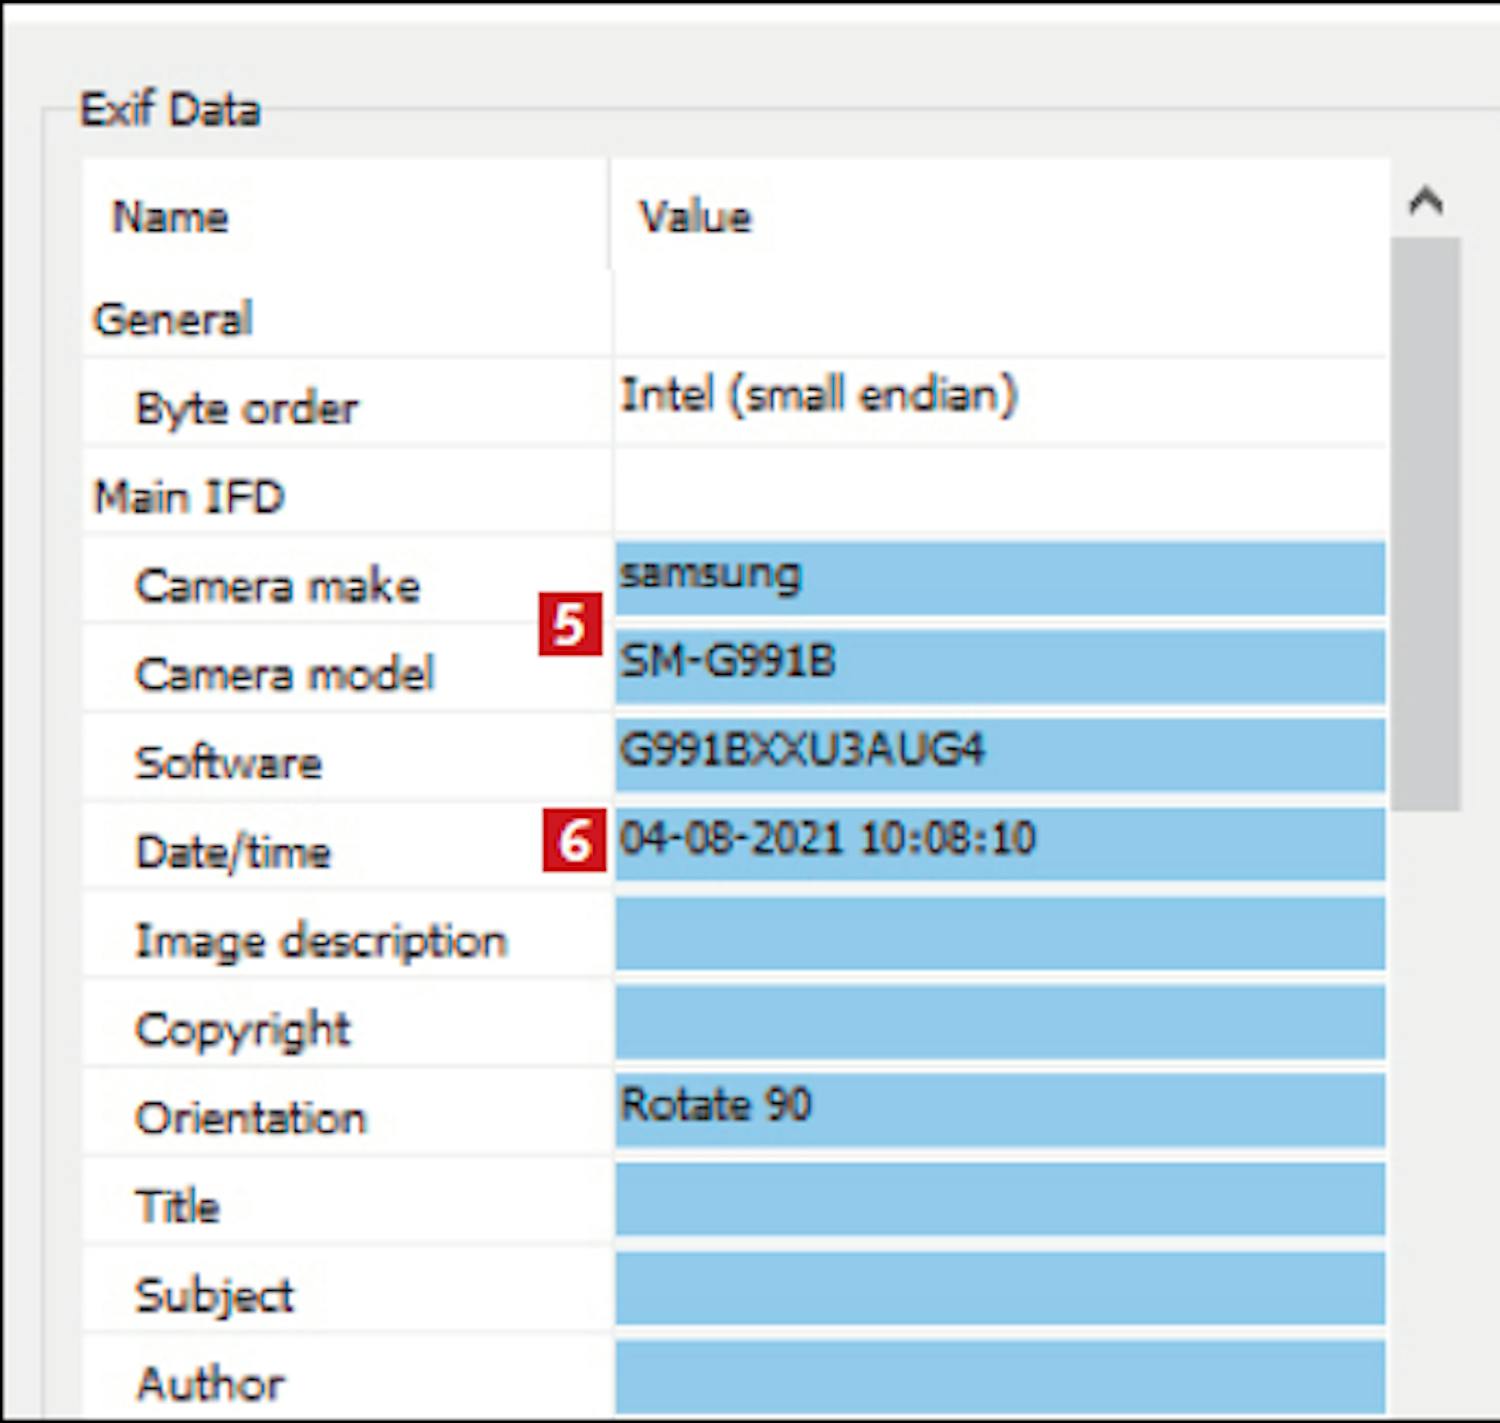Select the Camera model value SM-G991B
The height and width of the screenshot is (1423, 1500).
pyautogui.click(x=1000, y=666)
